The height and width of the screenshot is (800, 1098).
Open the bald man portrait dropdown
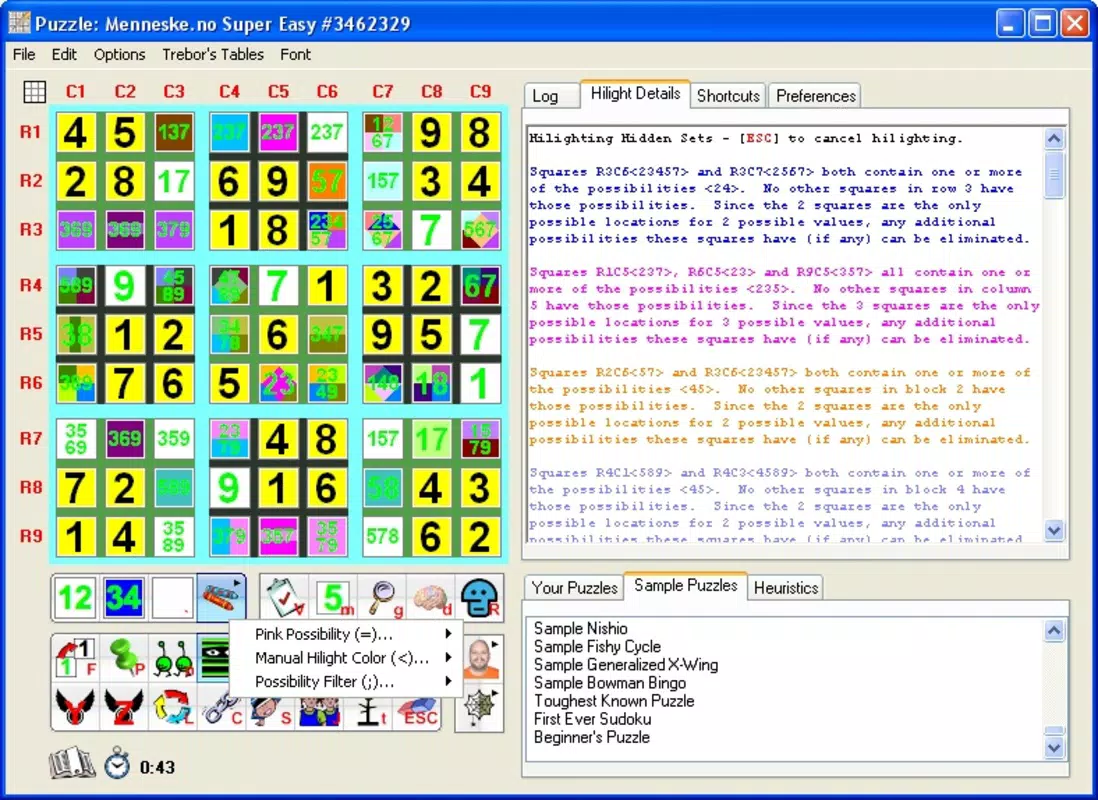[x=480, y=657]
